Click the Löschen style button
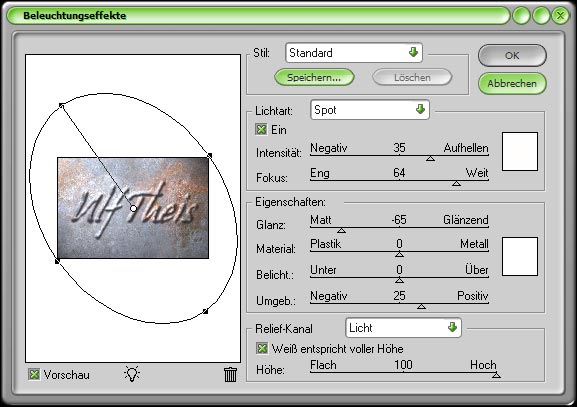This screenshot has height=407, width=577. [412, 78]
